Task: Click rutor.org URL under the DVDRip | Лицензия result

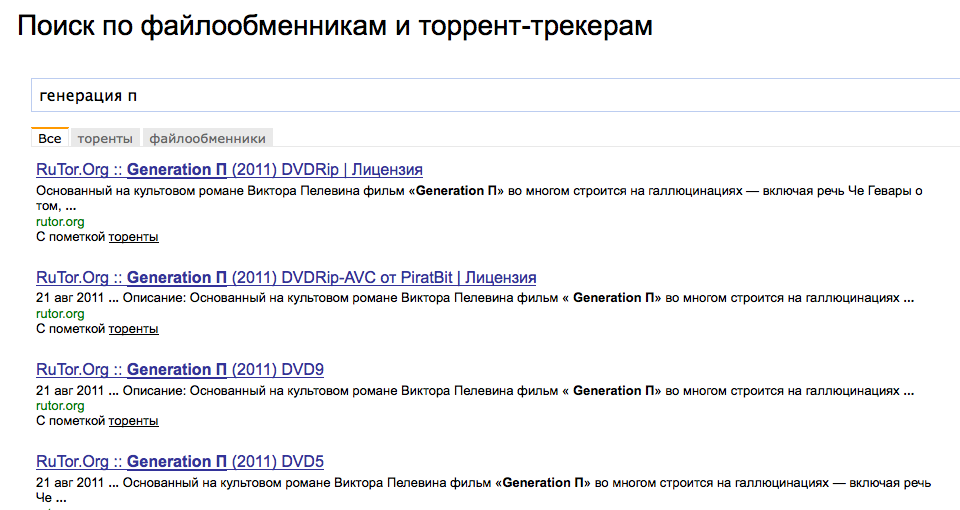Action: coord(60,222)
